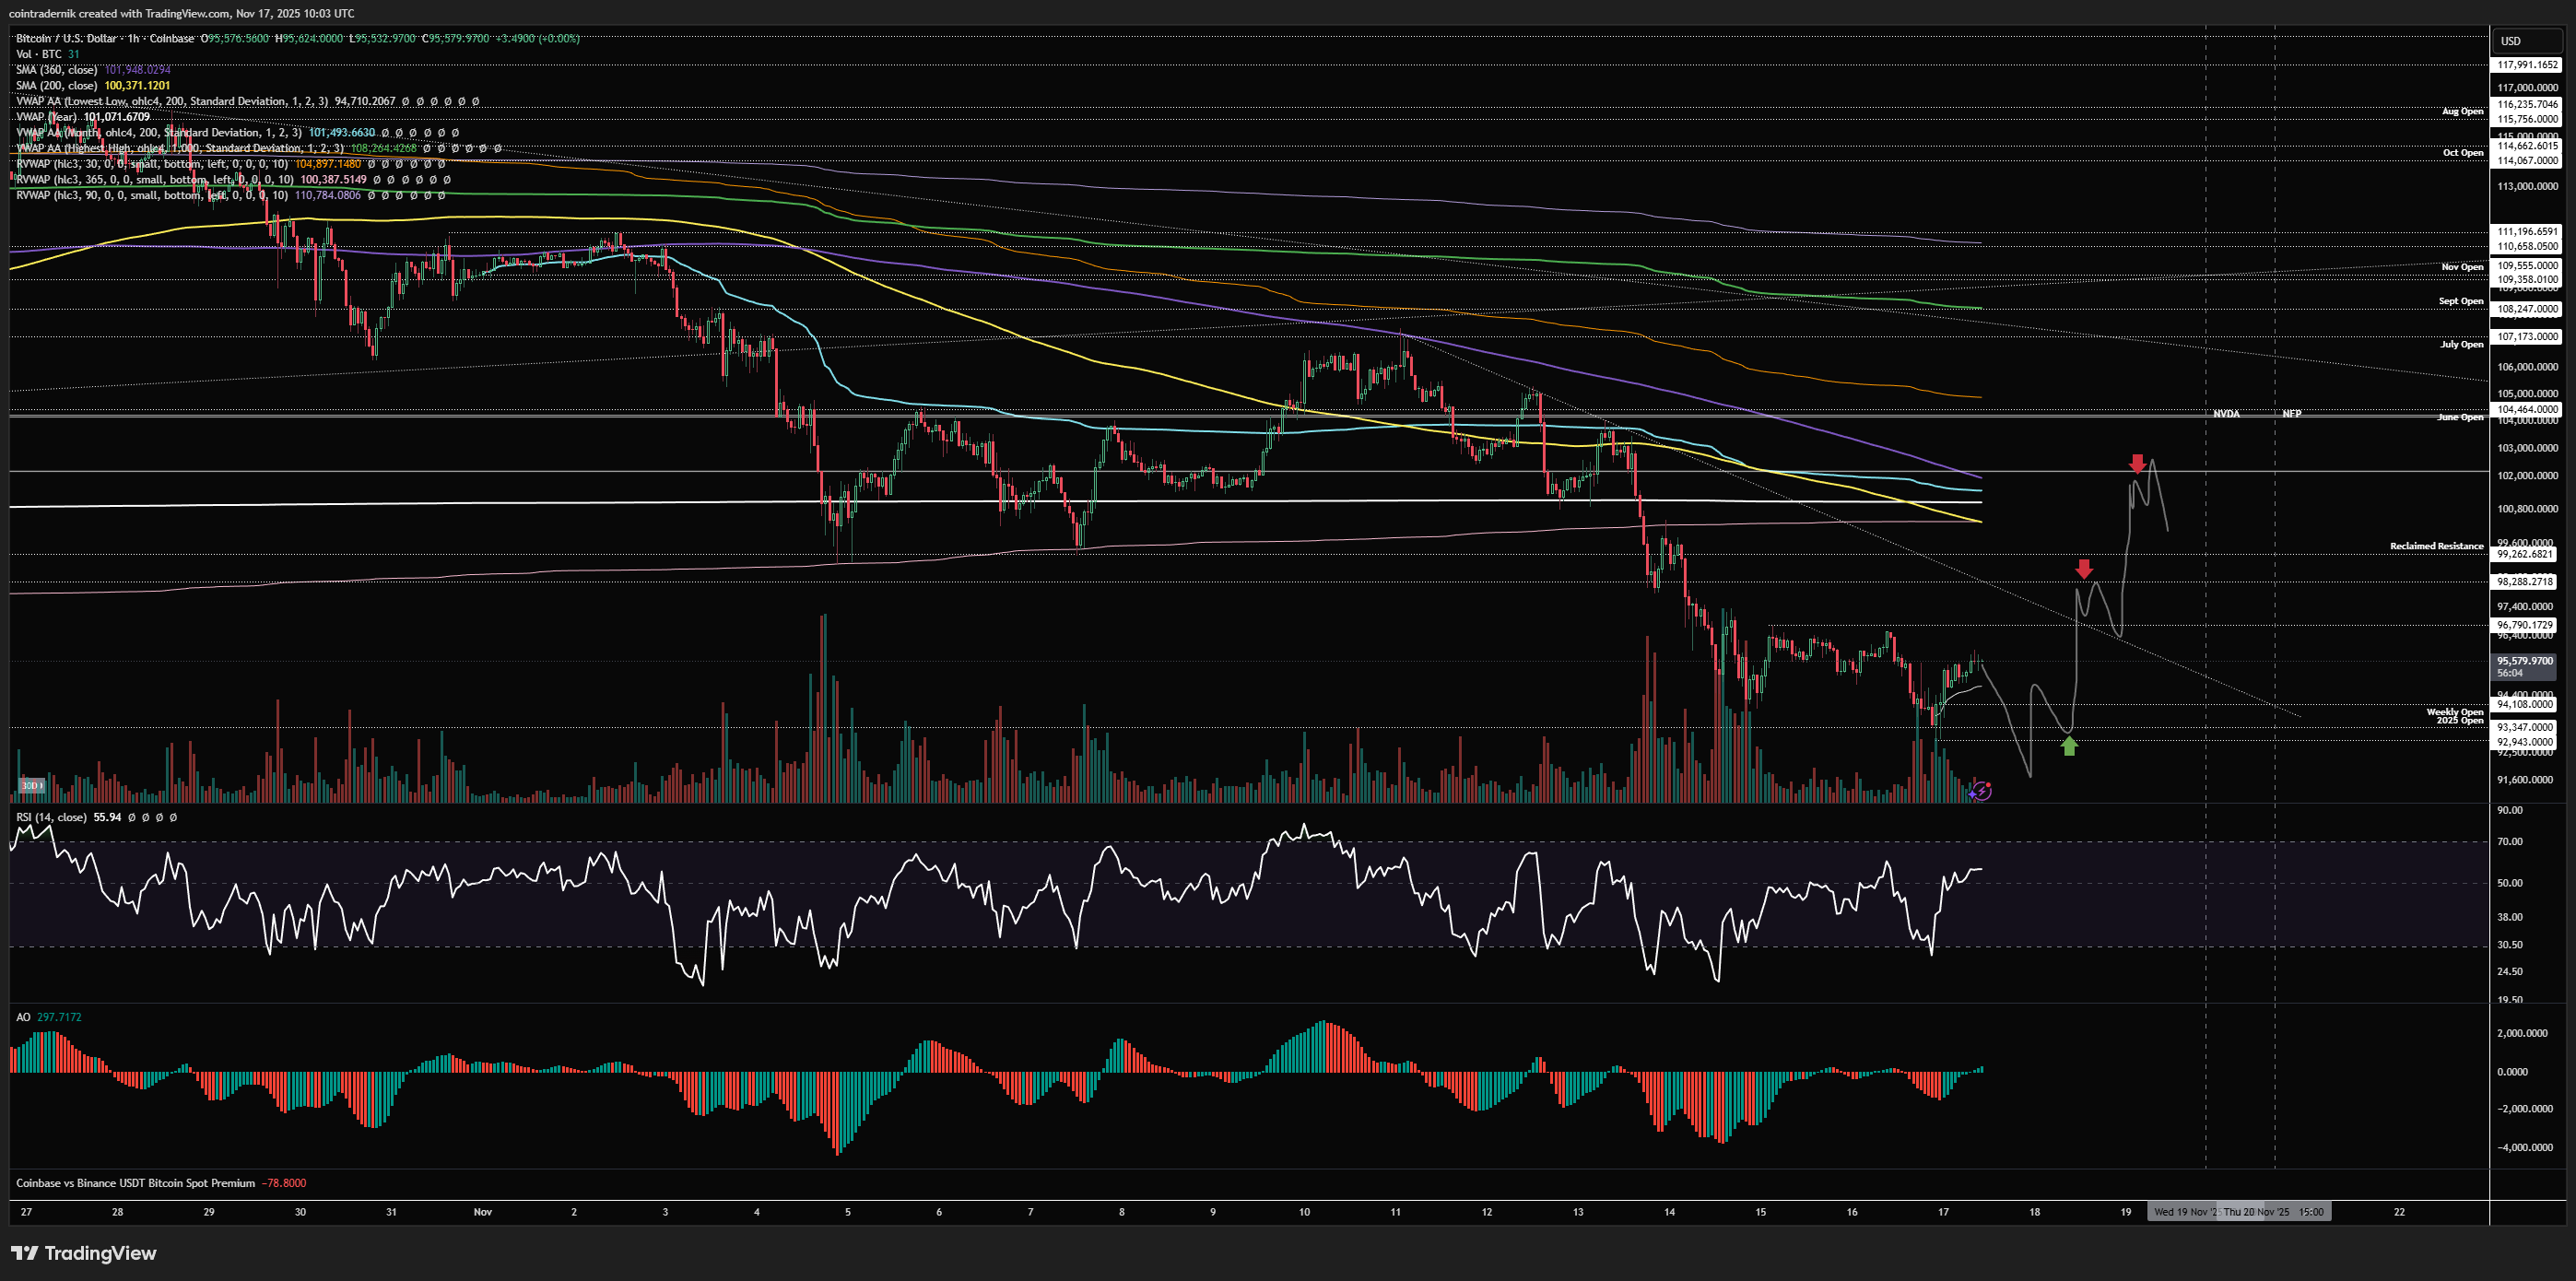Click the NVDA event label
The image size is (2576, 1281).
[2225, 413]
